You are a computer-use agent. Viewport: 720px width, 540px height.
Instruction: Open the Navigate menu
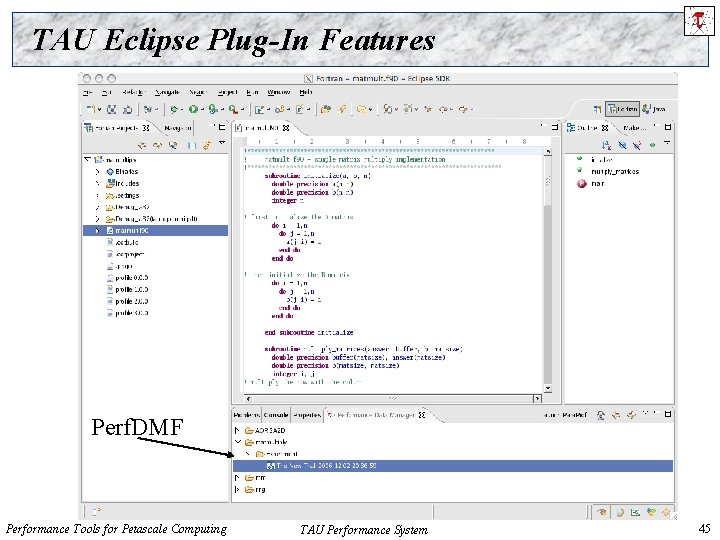[167, 92]
